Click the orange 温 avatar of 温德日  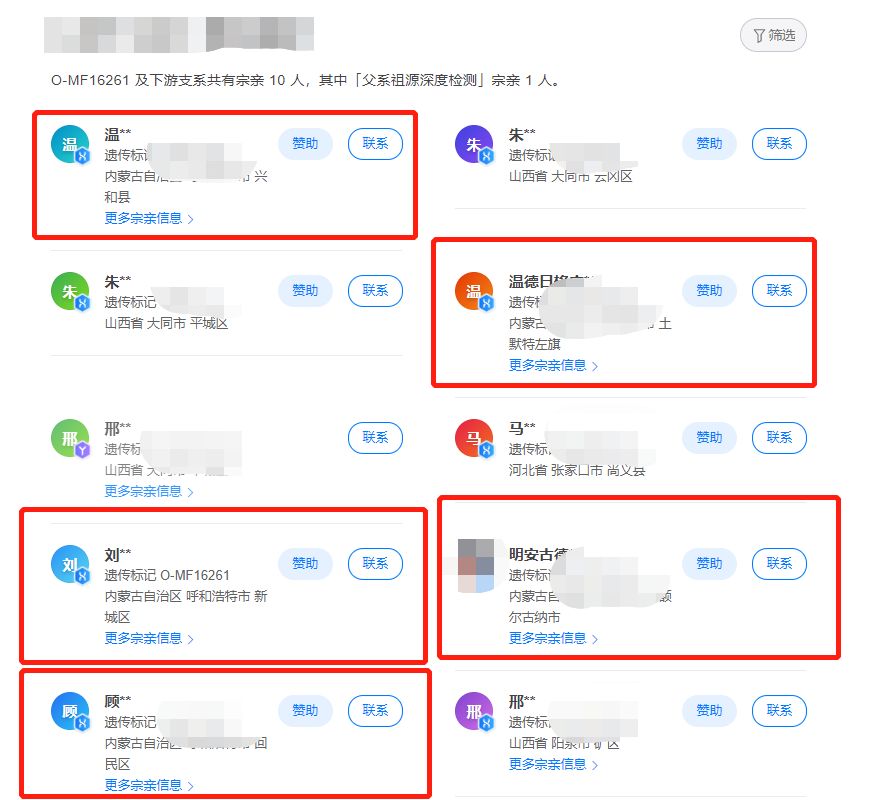(474, 291)
